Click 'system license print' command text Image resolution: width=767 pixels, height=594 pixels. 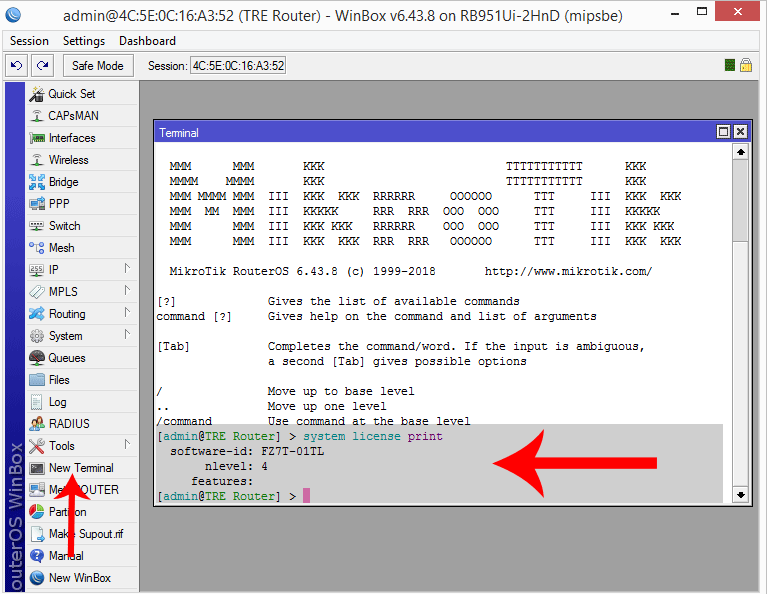point(373,436)
